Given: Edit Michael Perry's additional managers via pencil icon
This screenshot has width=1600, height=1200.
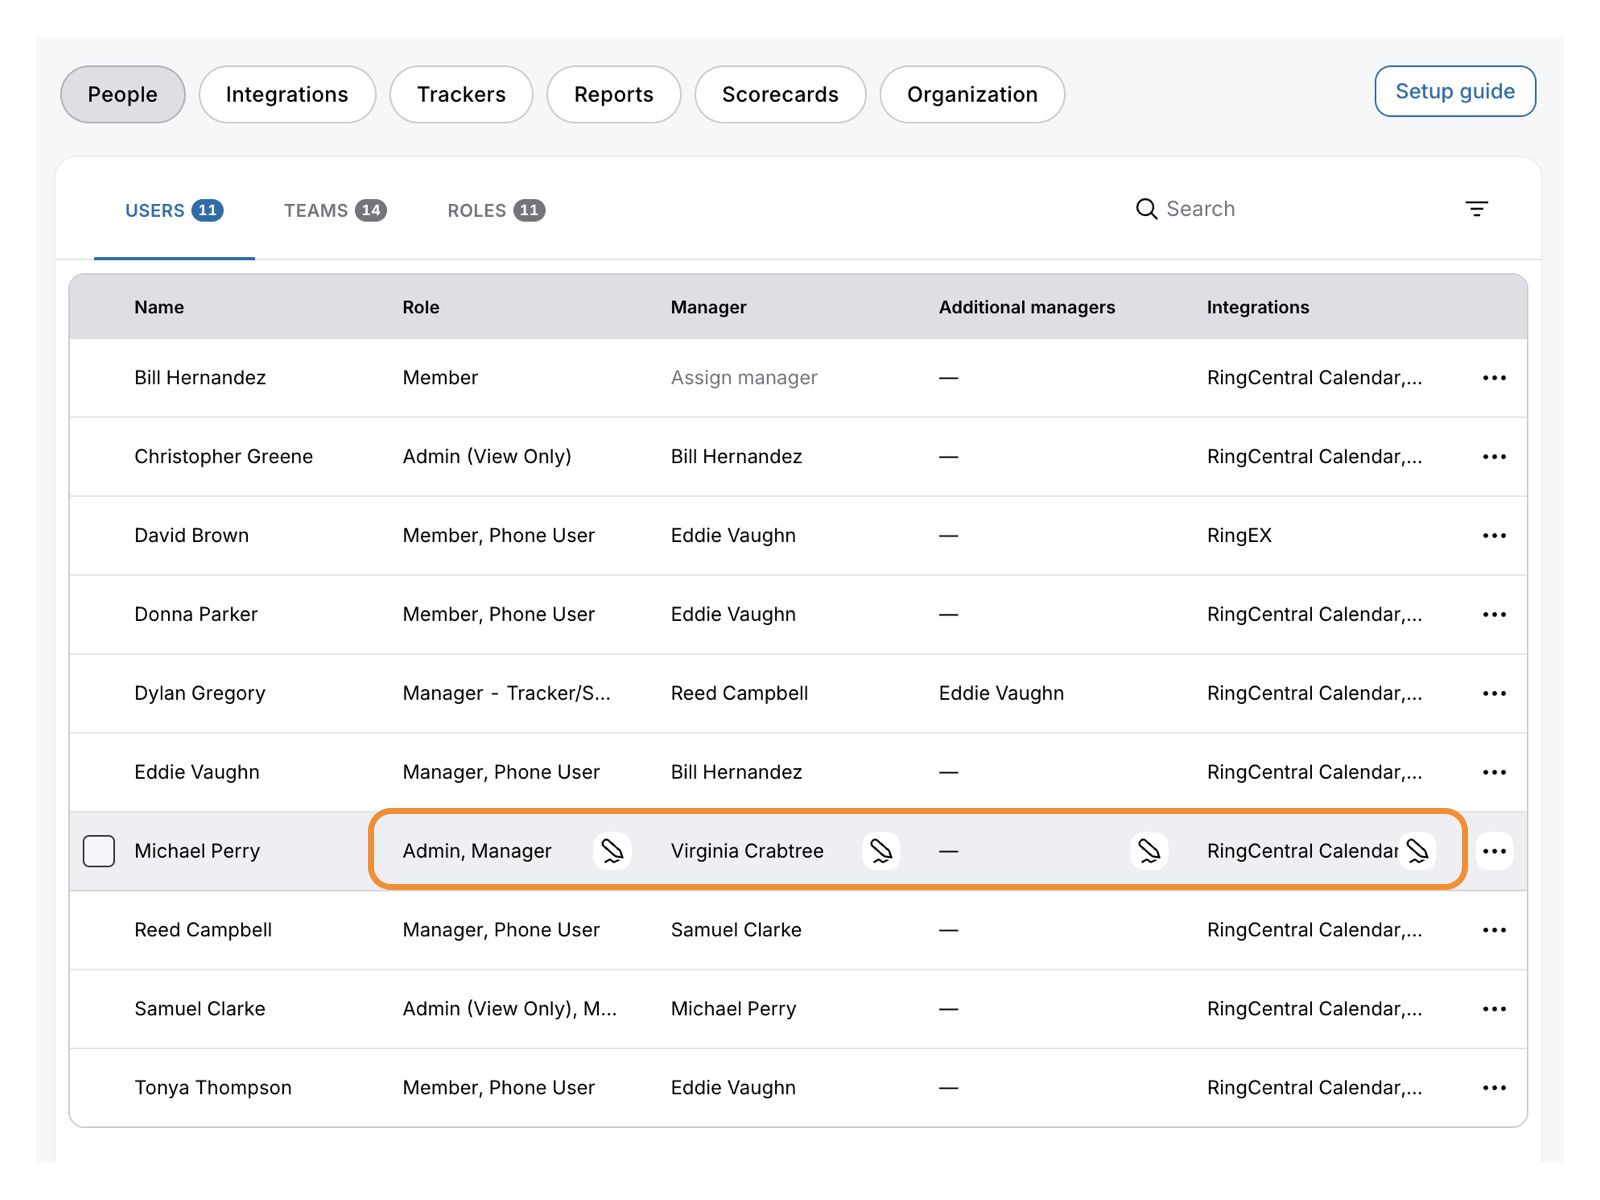Looking at the screenshot, I should point(1149,851).
